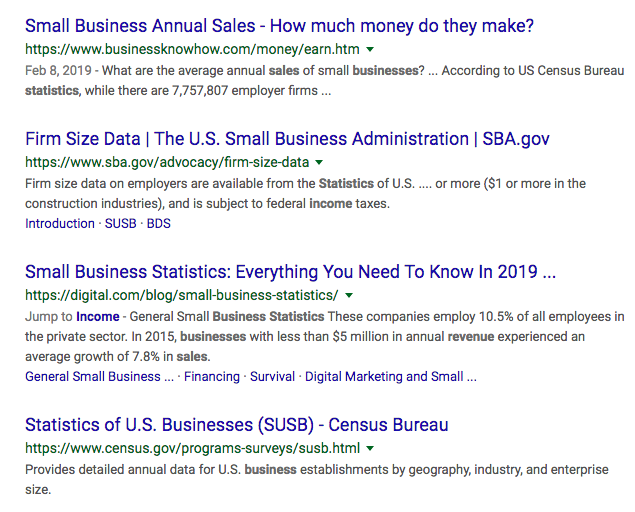This screenshot has height=512, width=635.
Task: Click the sba.gov advocacy green URL text
Action: [167, 162]
